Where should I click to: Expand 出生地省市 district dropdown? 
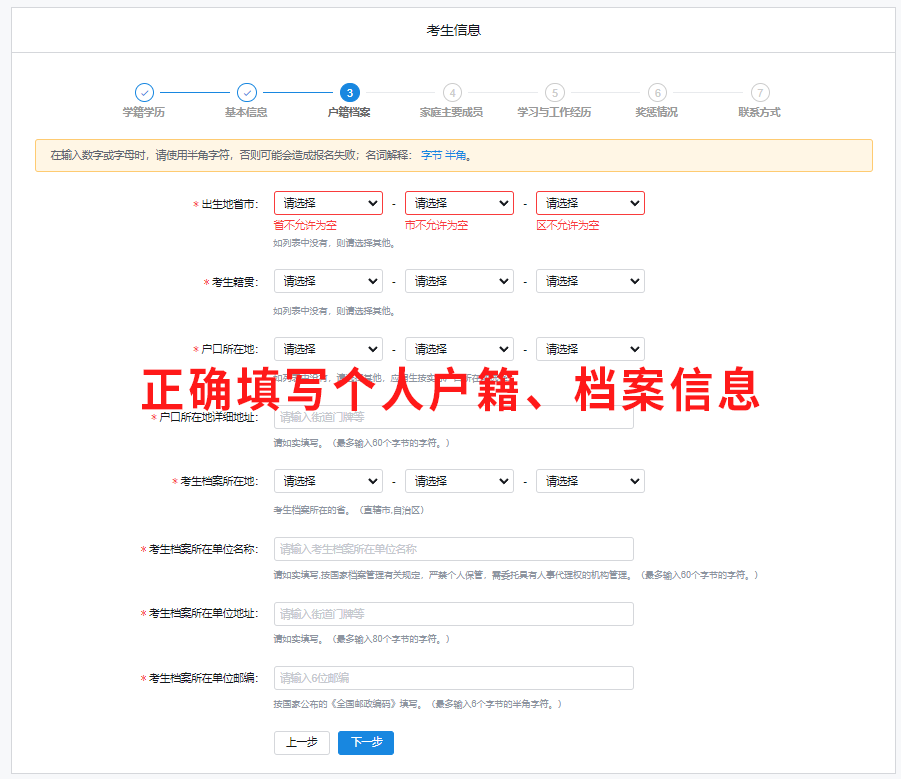point(590,203)
